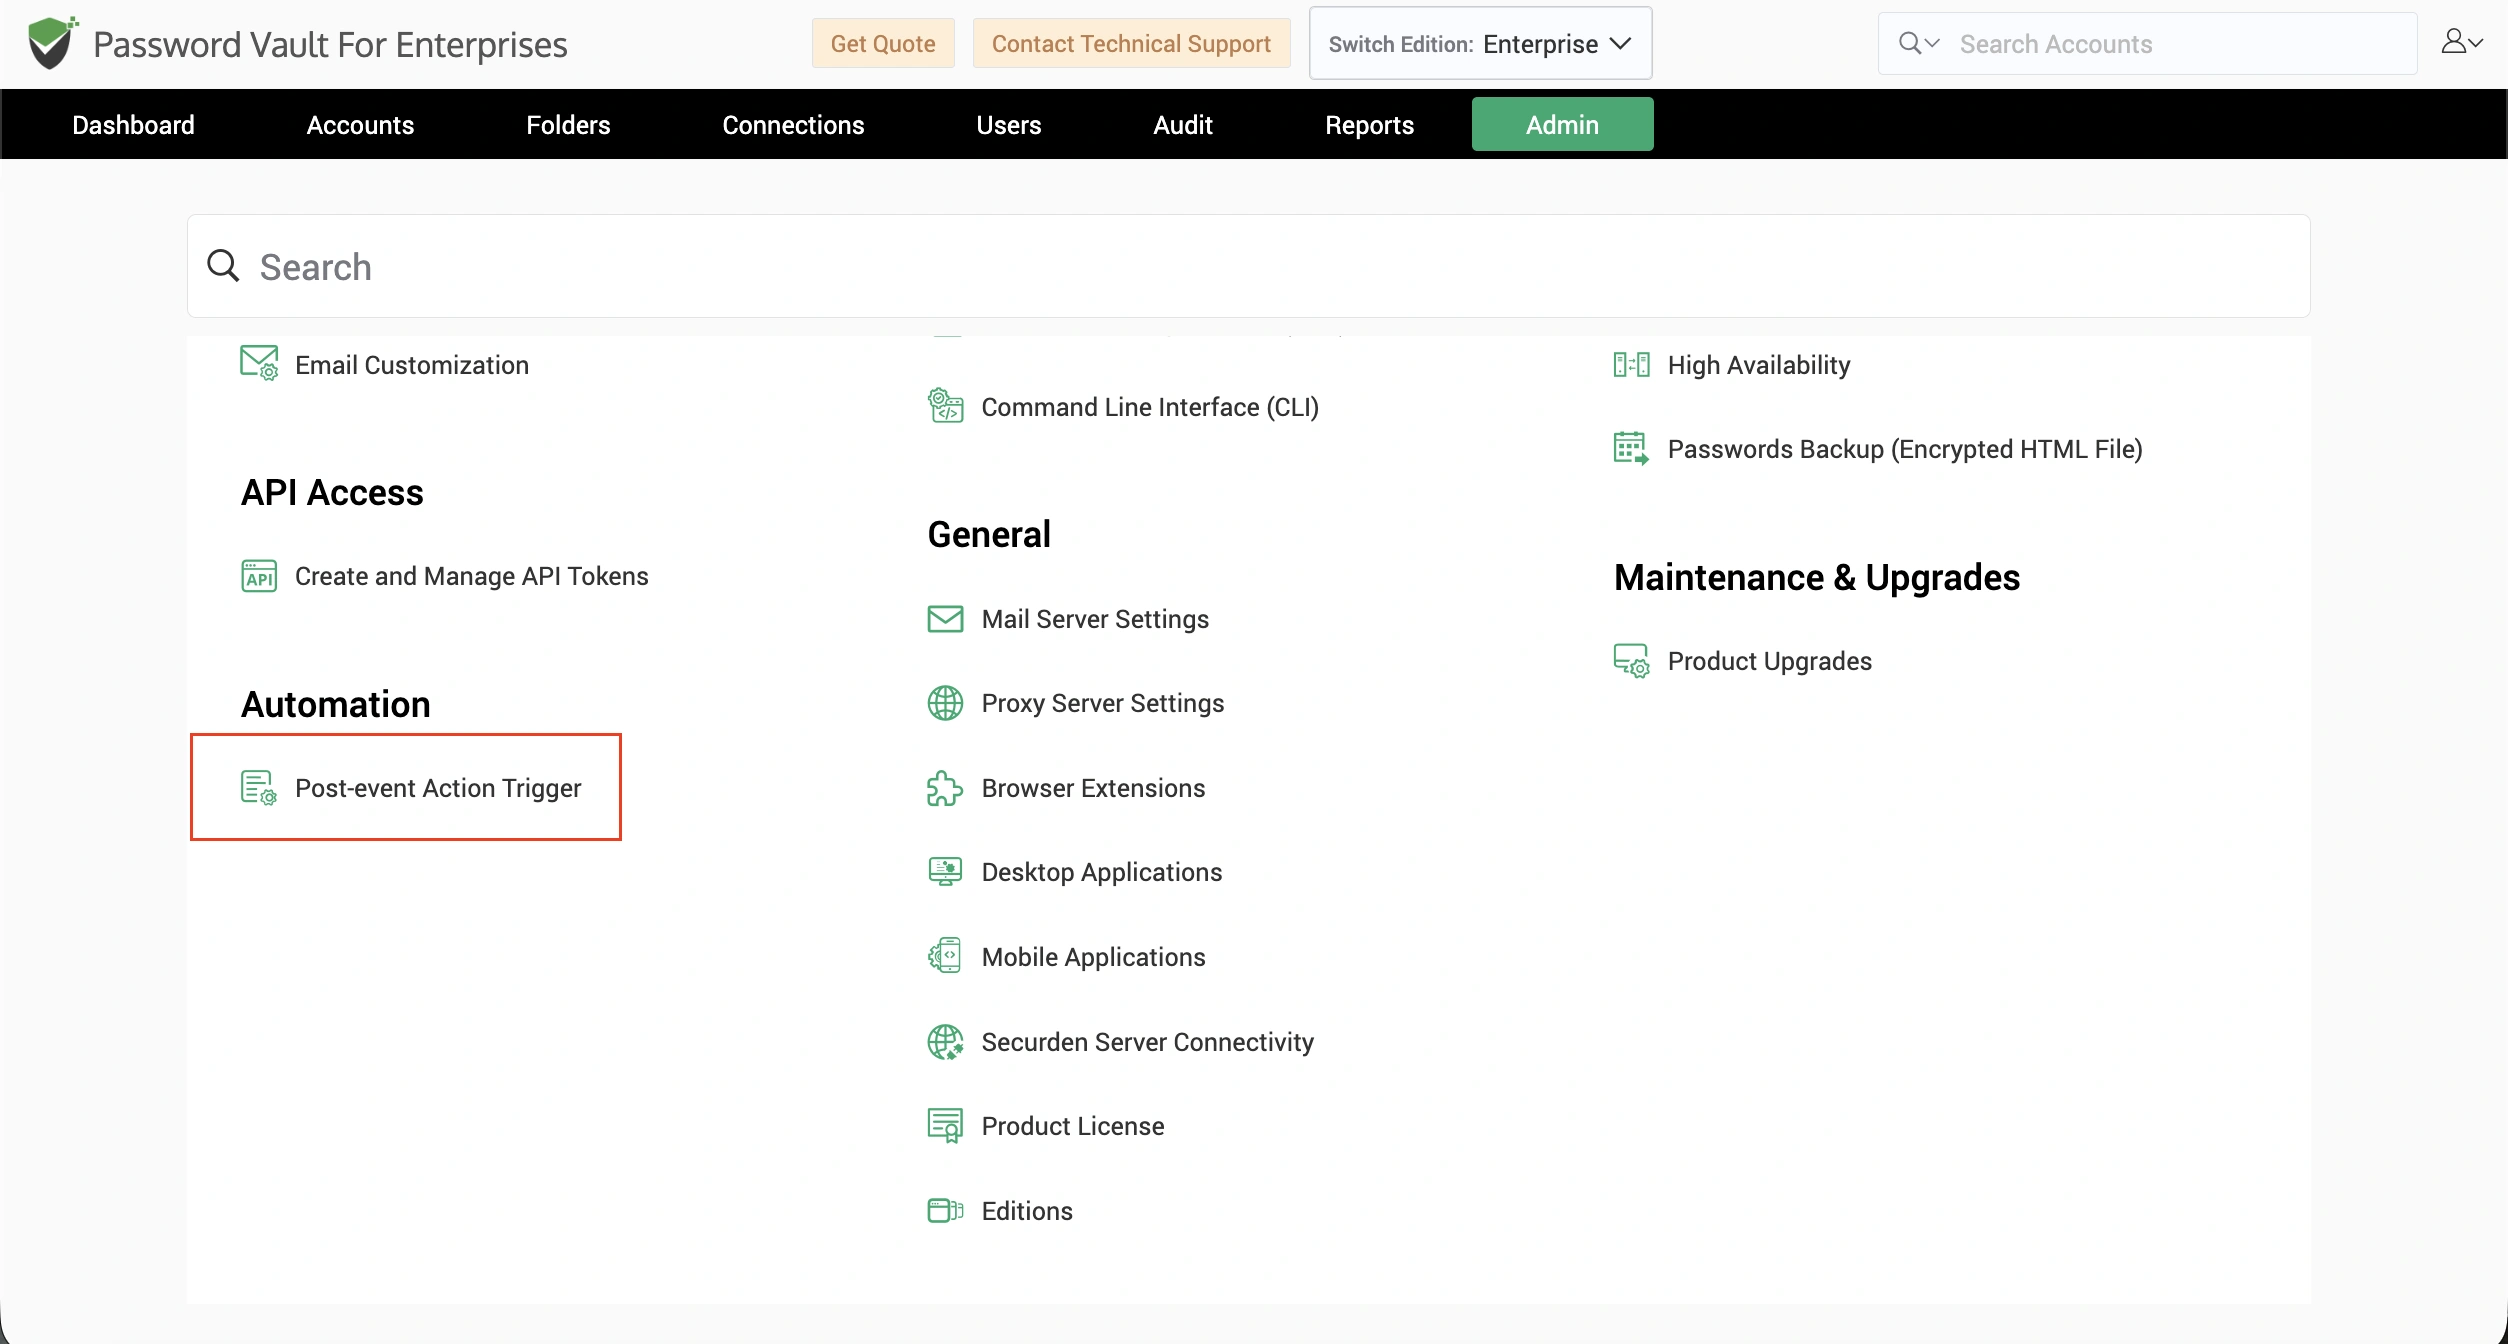Viewport: 2508px width, 1344px height.
Task: Go to the Dashboard tab
Action: [133, 124]
